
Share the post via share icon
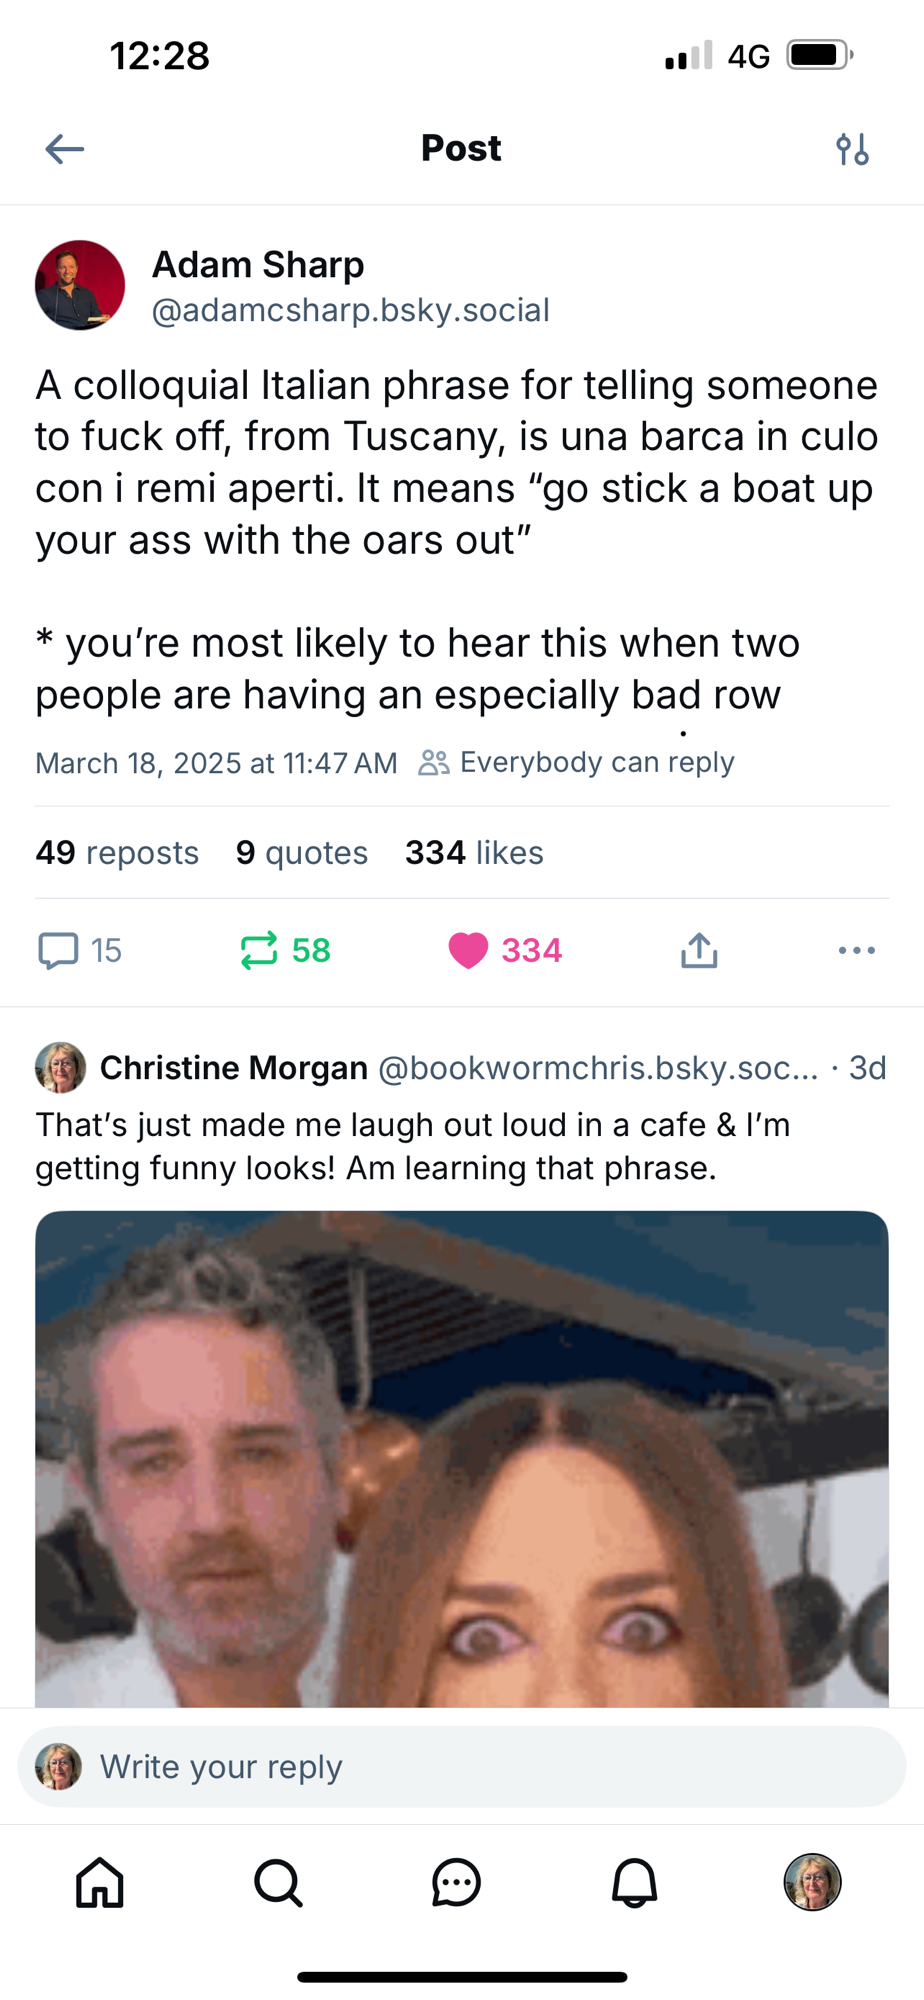[x=699, y=950]
